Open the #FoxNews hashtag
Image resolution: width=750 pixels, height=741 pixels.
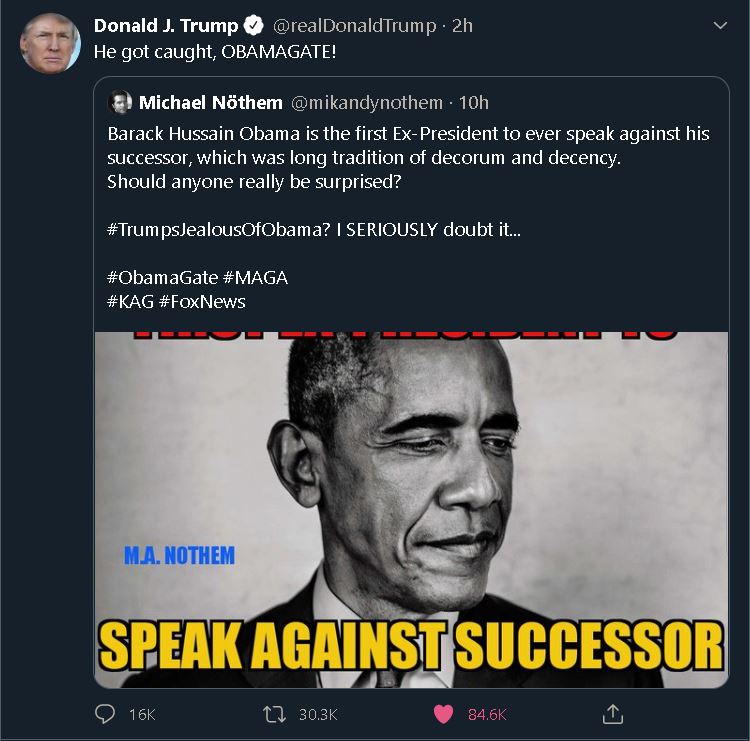[x=202, y=301]
